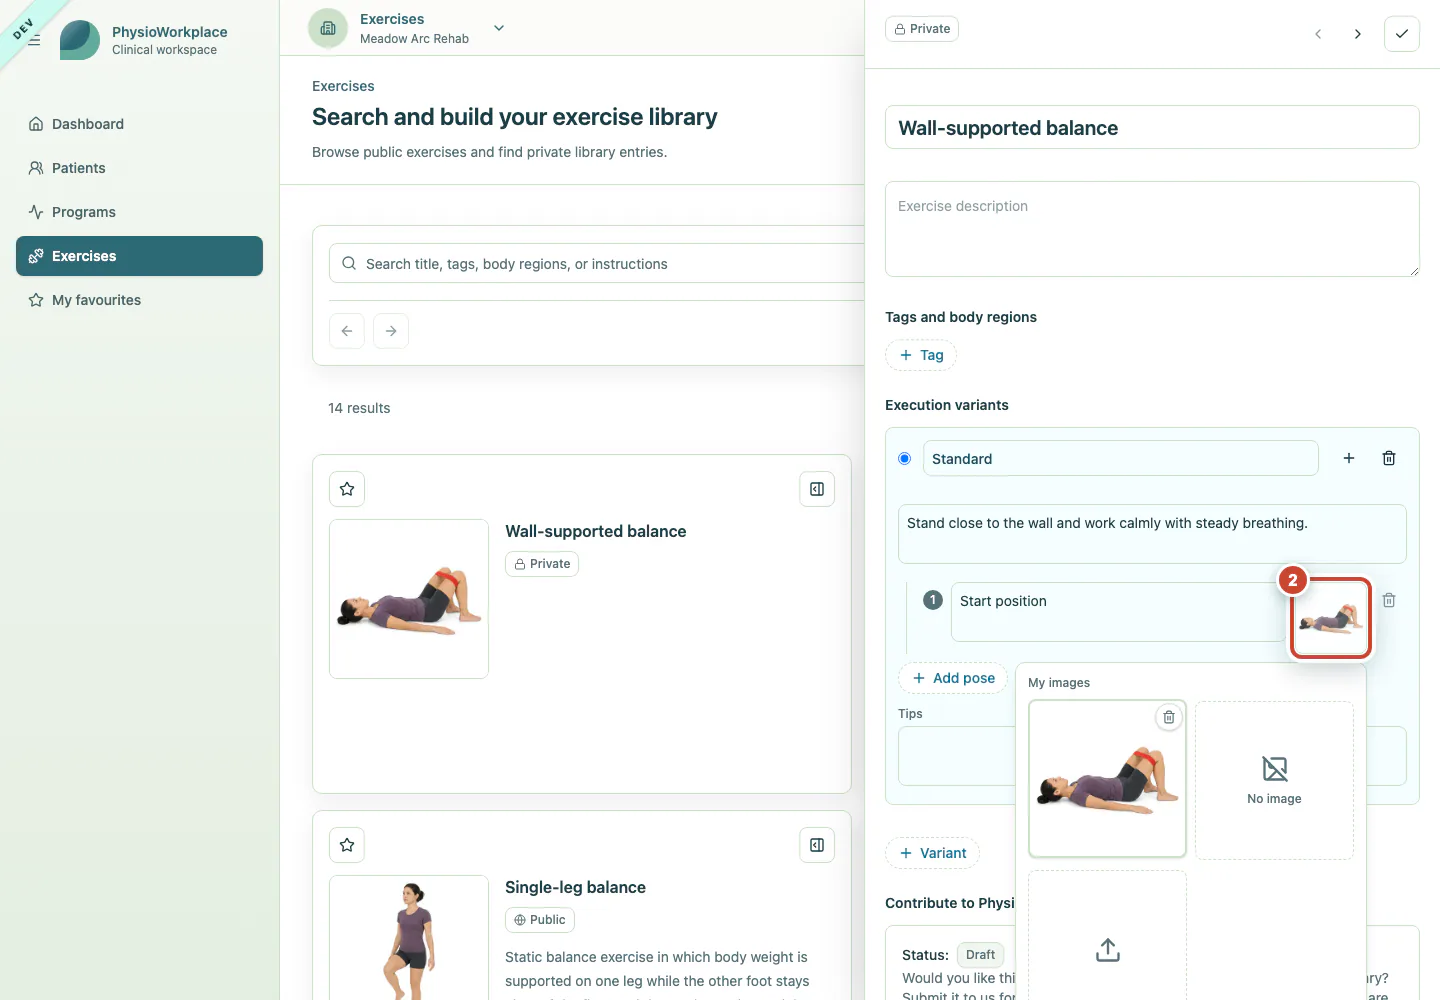The height and width of the screenshot is (1000, 1440).
Task: Open the Wall-supported balance card thumbnail
Action: (409, 599)
